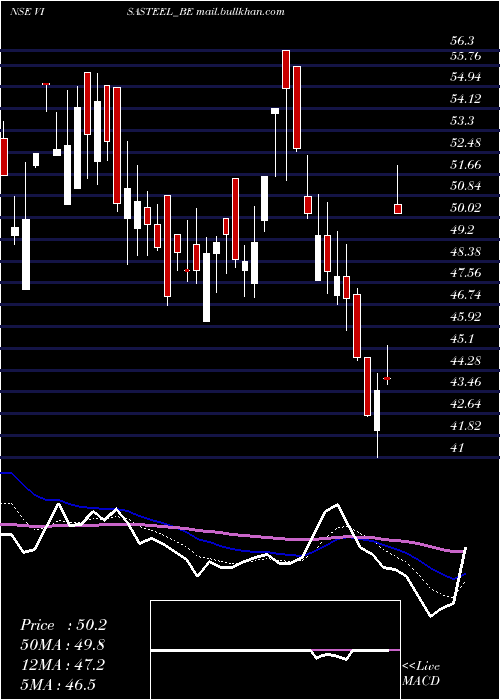The width and height of the screenshot is (500, 700).
Task: Click the 50MA : 49.8 readout
Action: pyautogui.click(x=63, y=645)
